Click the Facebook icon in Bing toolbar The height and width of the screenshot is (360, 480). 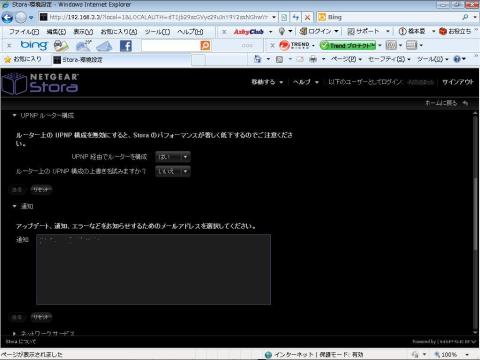[126, 45]
